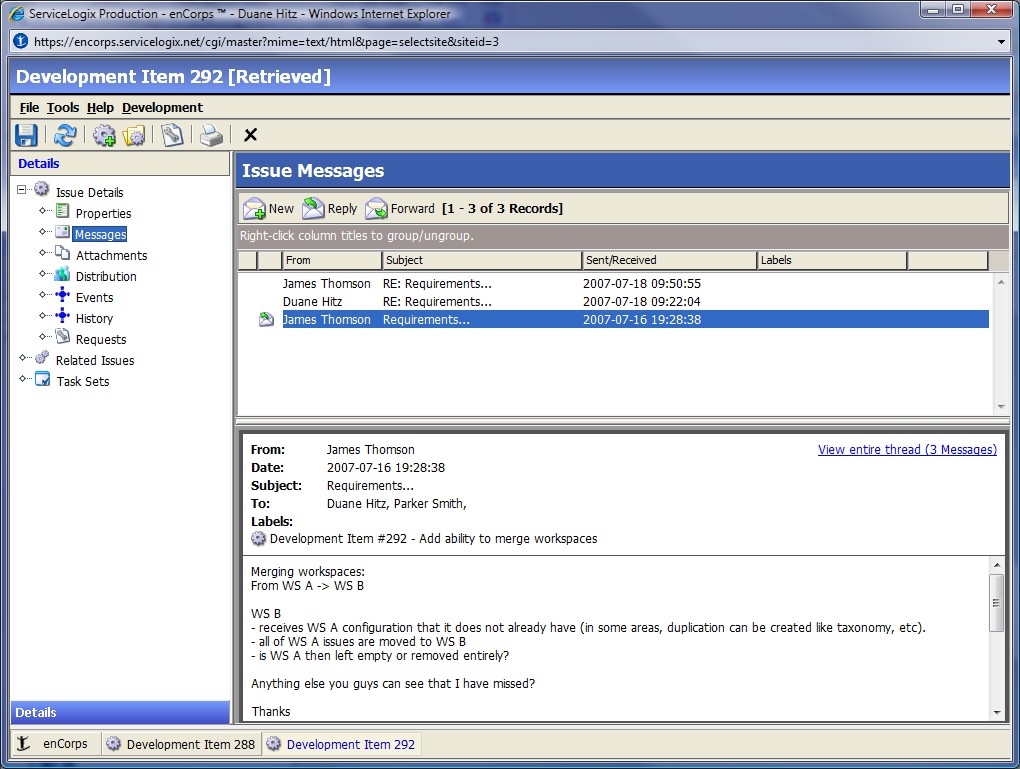This screenshot has width=1020, height=769.
Task: Select the message dated 2007-07-16 19:28:38
Action: (x=614, y=319)
